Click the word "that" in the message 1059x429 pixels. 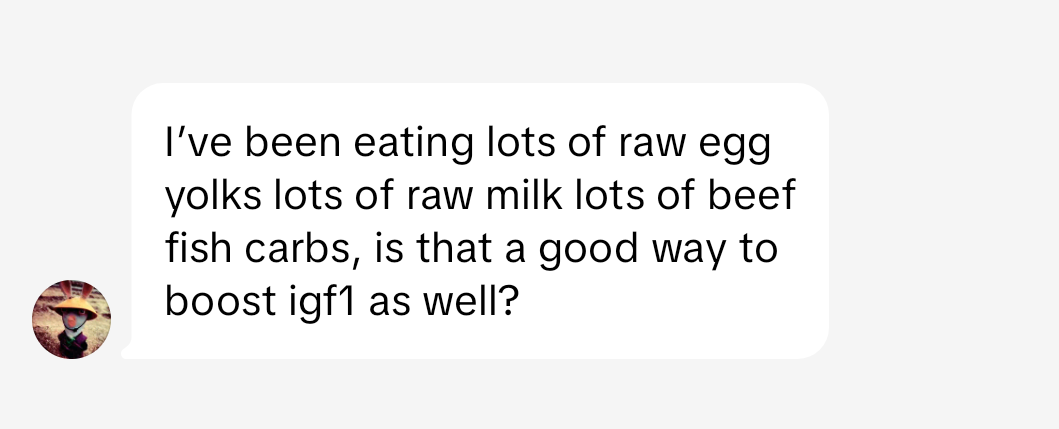(460, 248)
